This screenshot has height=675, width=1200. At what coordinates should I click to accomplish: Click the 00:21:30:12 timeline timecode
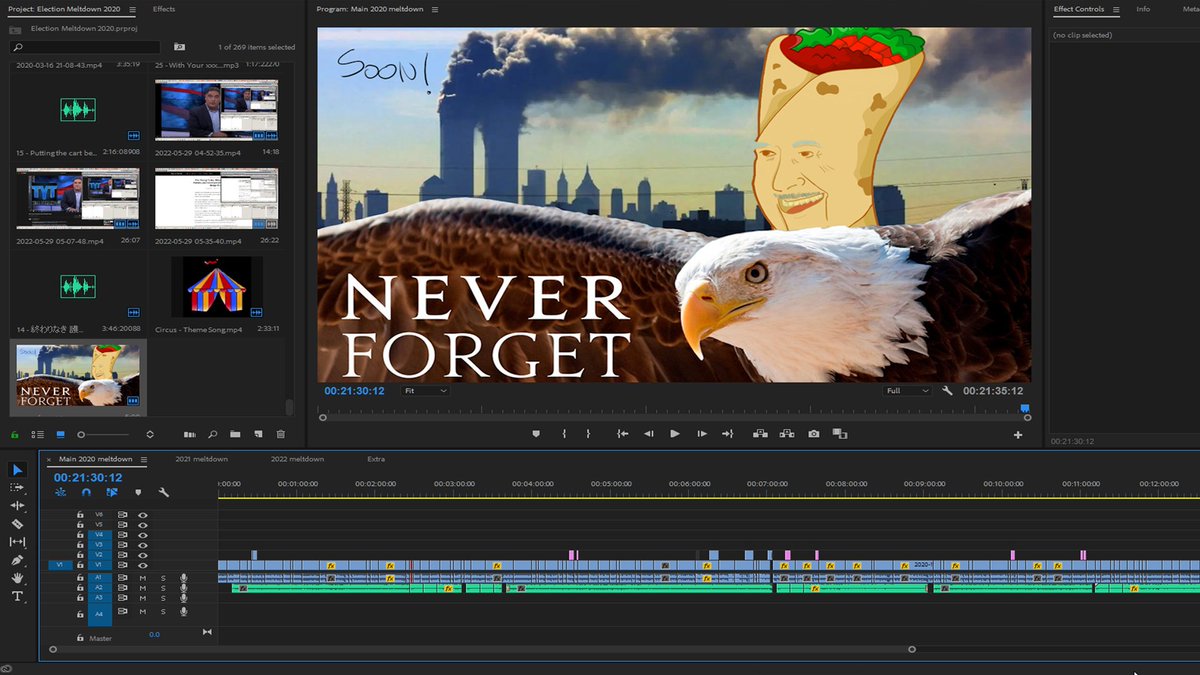[88, 477]
